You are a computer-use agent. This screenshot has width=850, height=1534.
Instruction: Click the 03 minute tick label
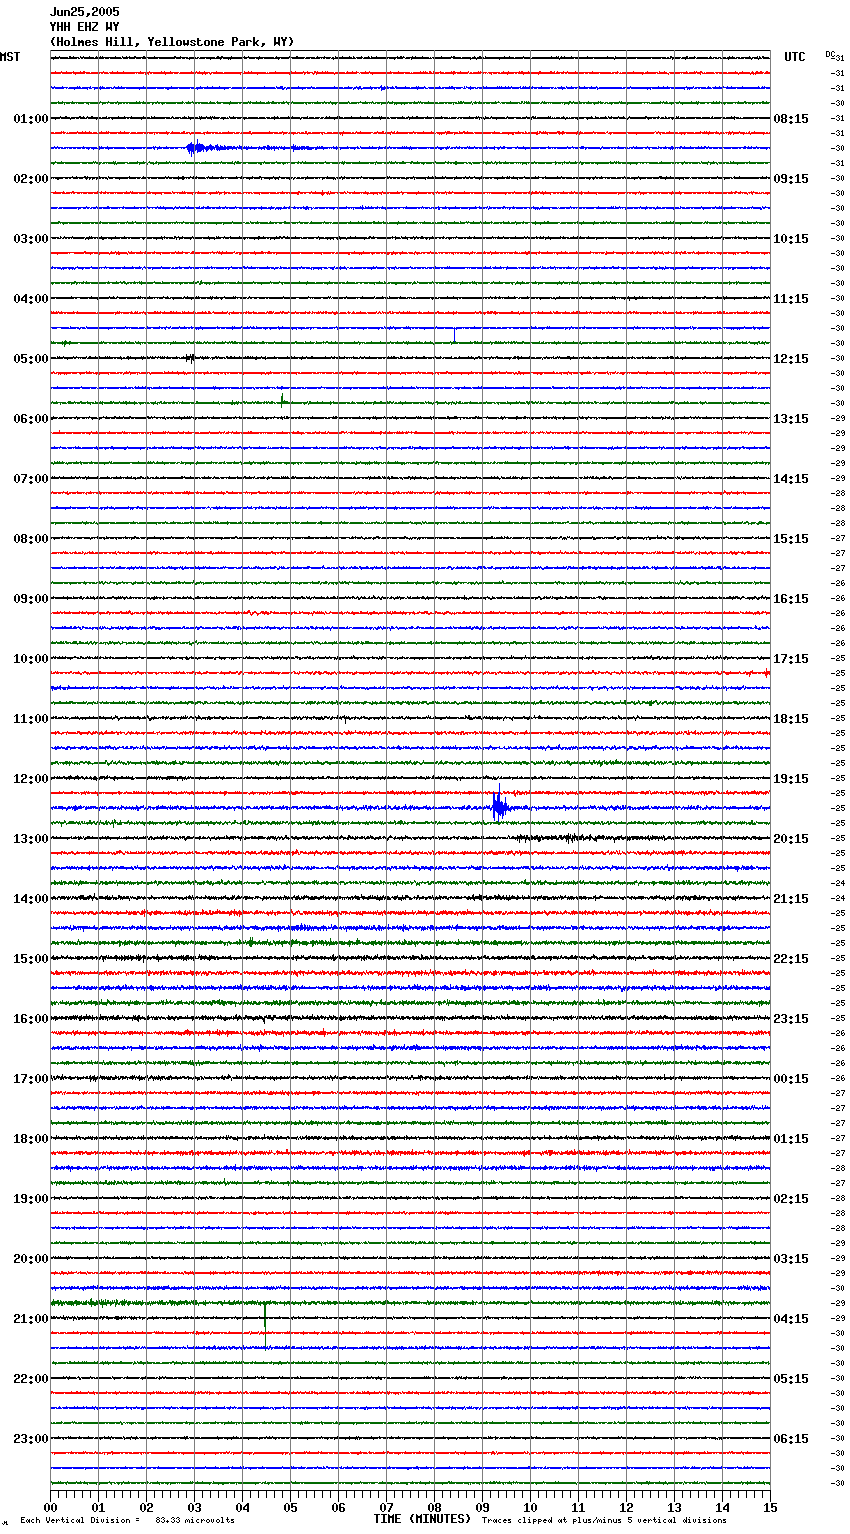pos(194,1508)
